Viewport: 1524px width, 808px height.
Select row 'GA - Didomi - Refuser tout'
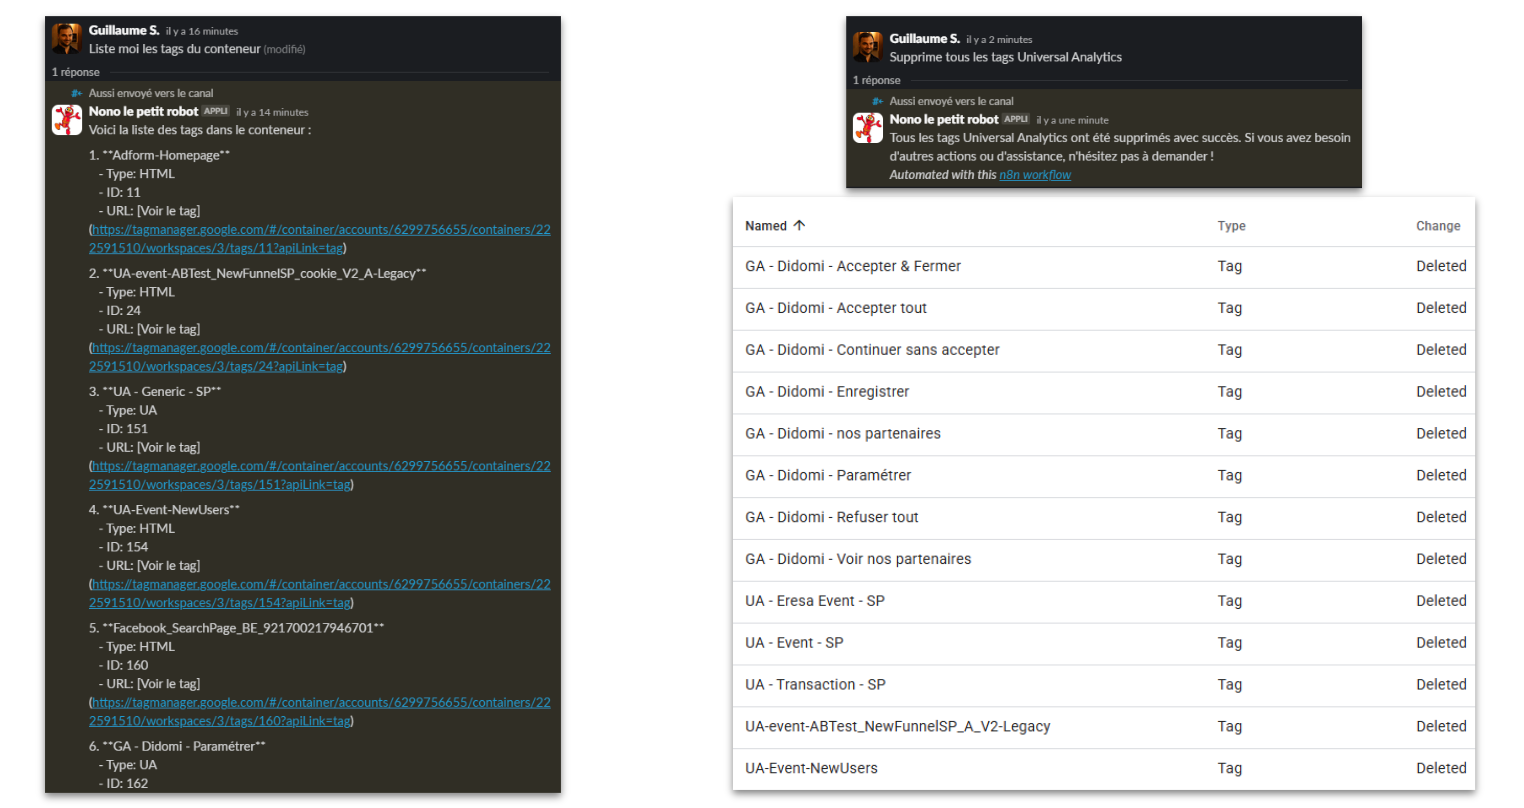pos(1104,519)
